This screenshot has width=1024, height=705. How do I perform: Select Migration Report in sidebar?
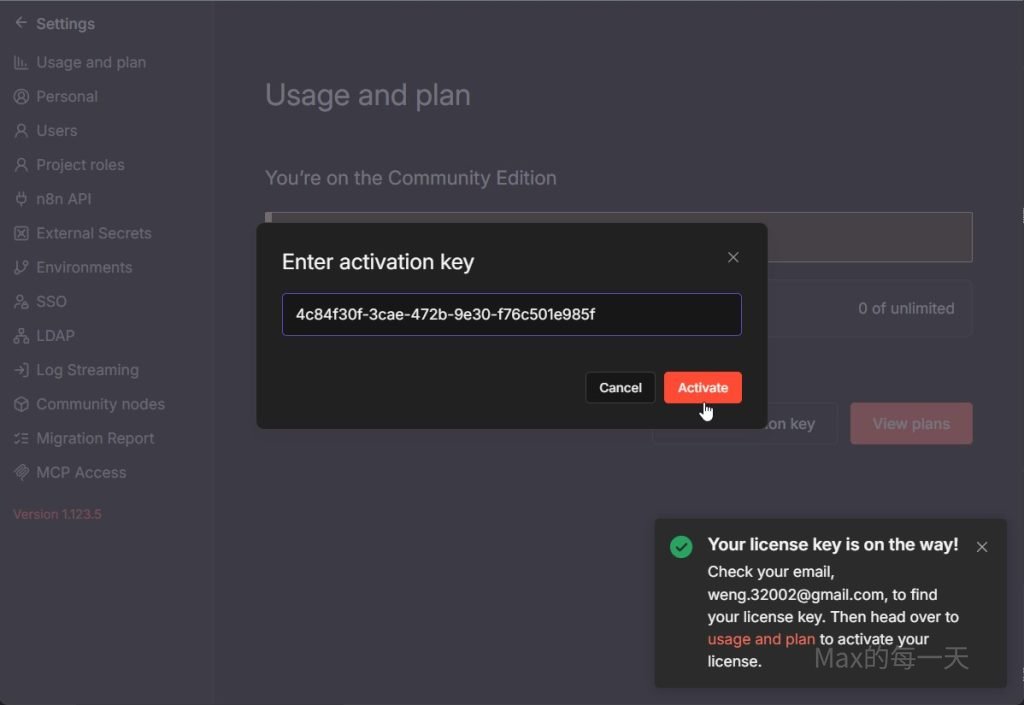[95, 438]
